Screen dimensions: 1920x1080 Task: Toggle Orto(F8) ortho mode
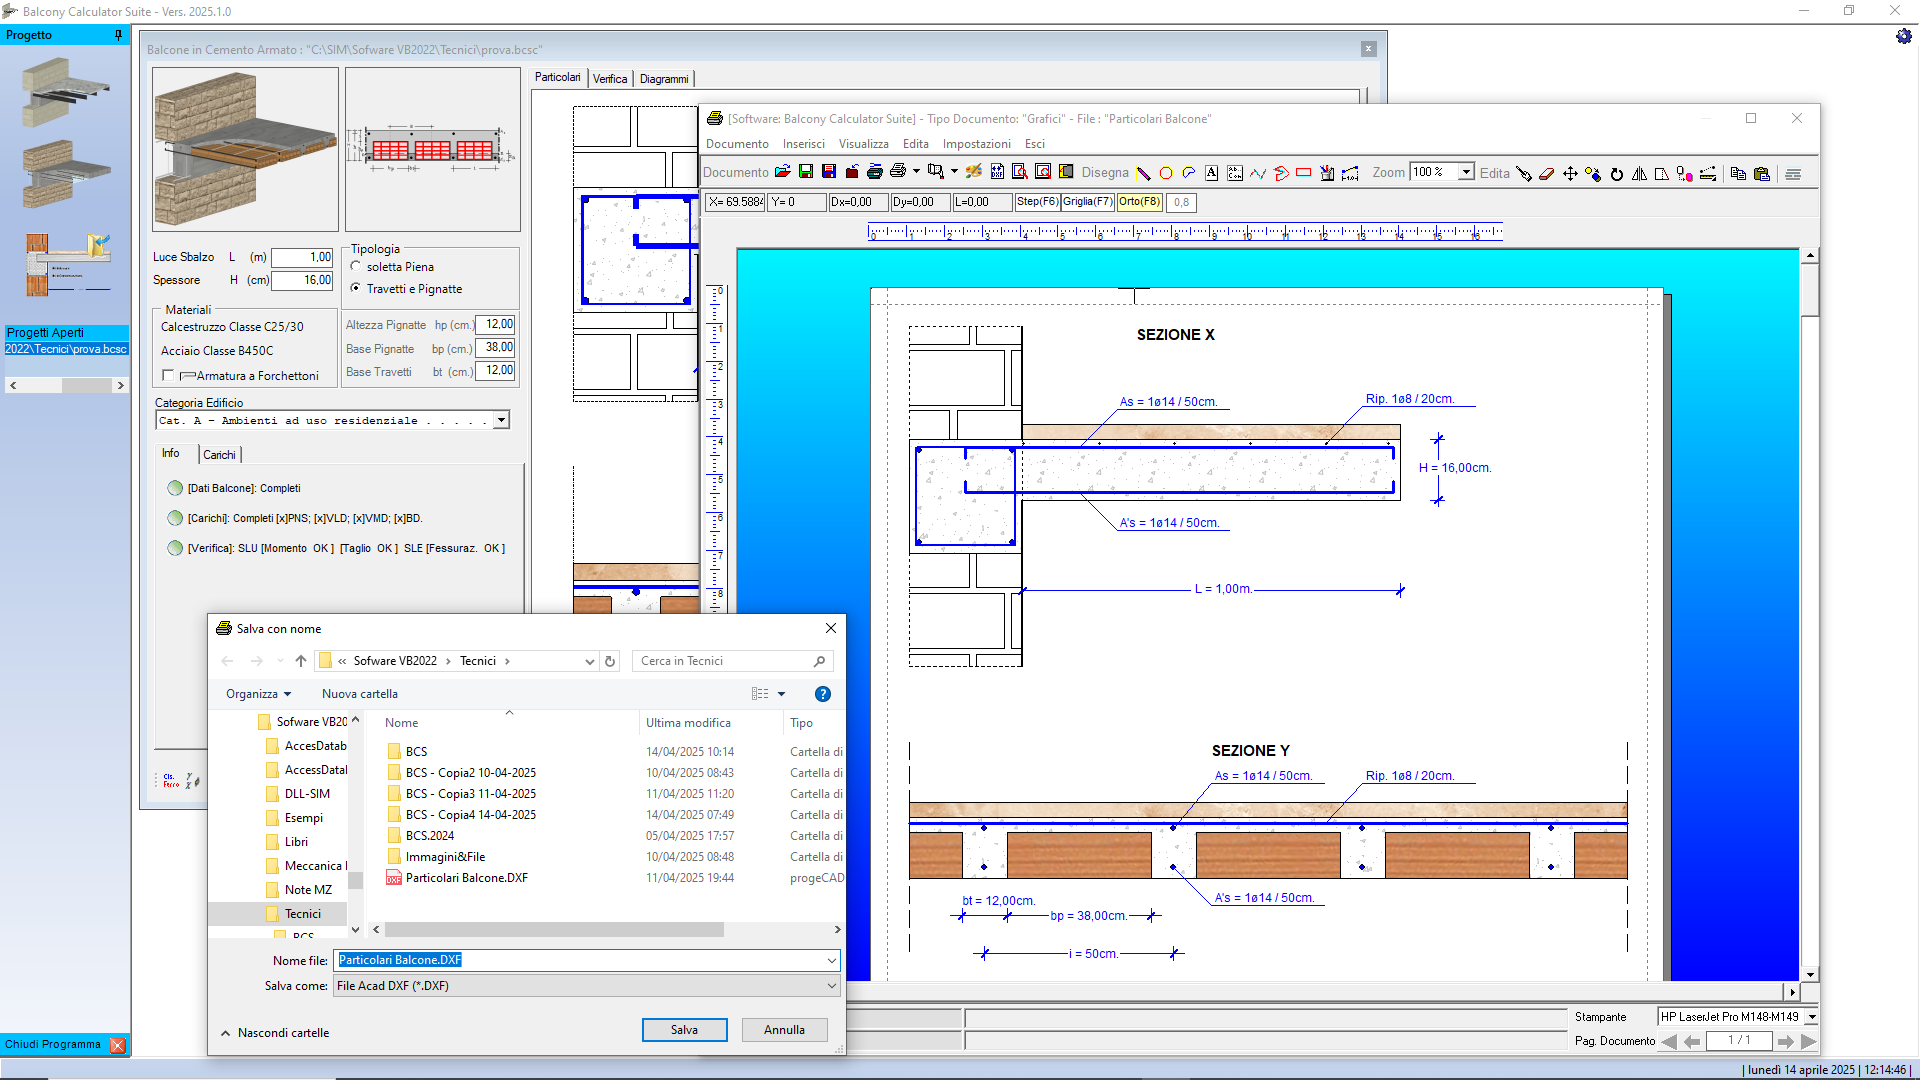pos(1139,202)
